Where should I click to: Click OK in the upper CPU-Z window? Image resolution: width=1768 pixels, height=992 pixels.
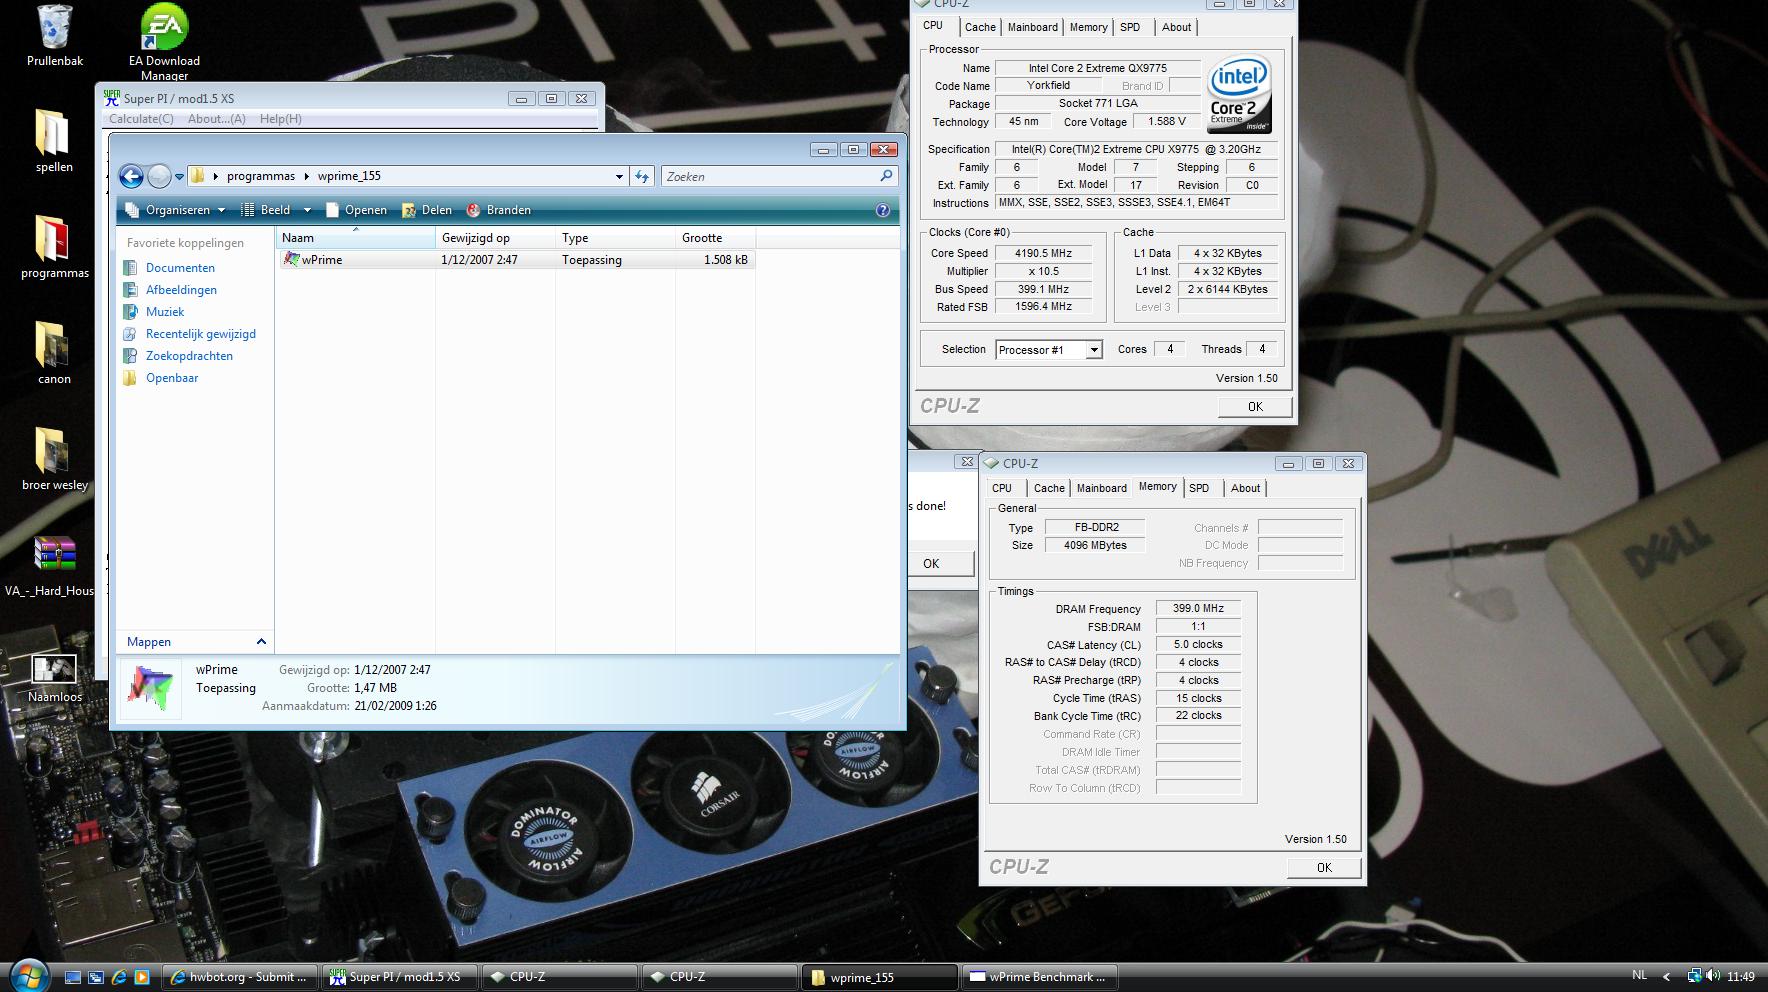pos(1255,407)
